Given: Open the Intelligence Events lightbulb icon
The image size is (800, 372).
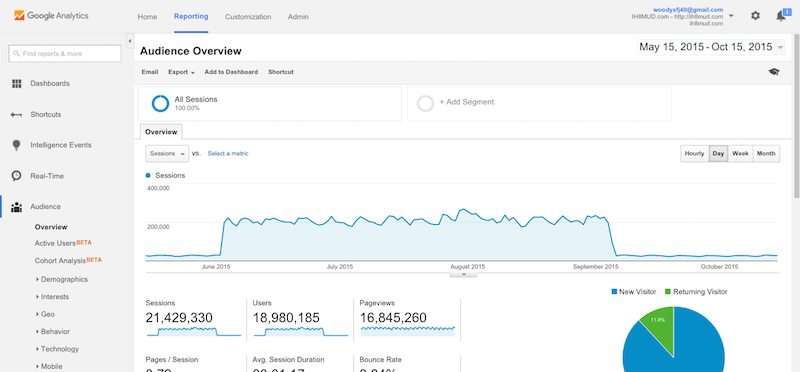Looking at the screenshot, I should pyautogui.click(x=16, y=145).
